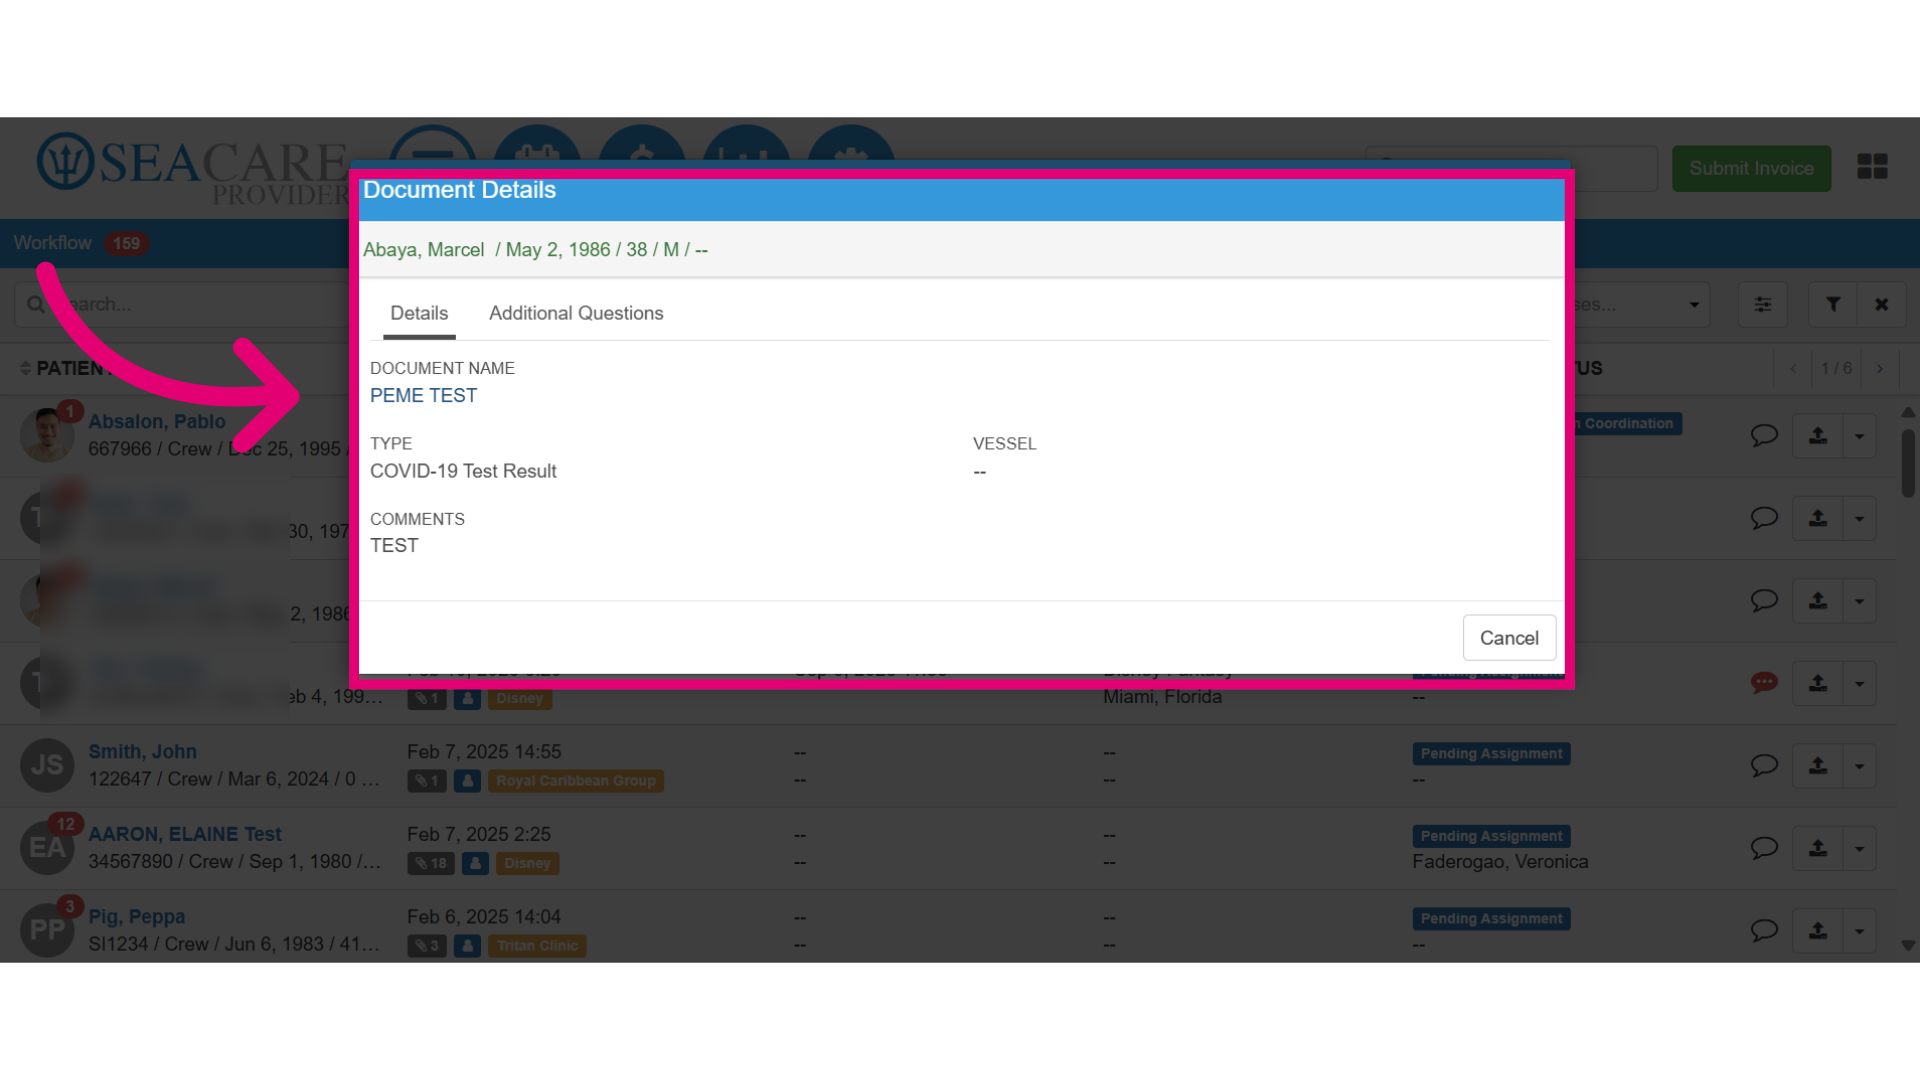Open comments for Absalon, Pablo row
The height and width of the screenshot is (1080, 1920).
pyautogui.click(x=1764, y=435)
